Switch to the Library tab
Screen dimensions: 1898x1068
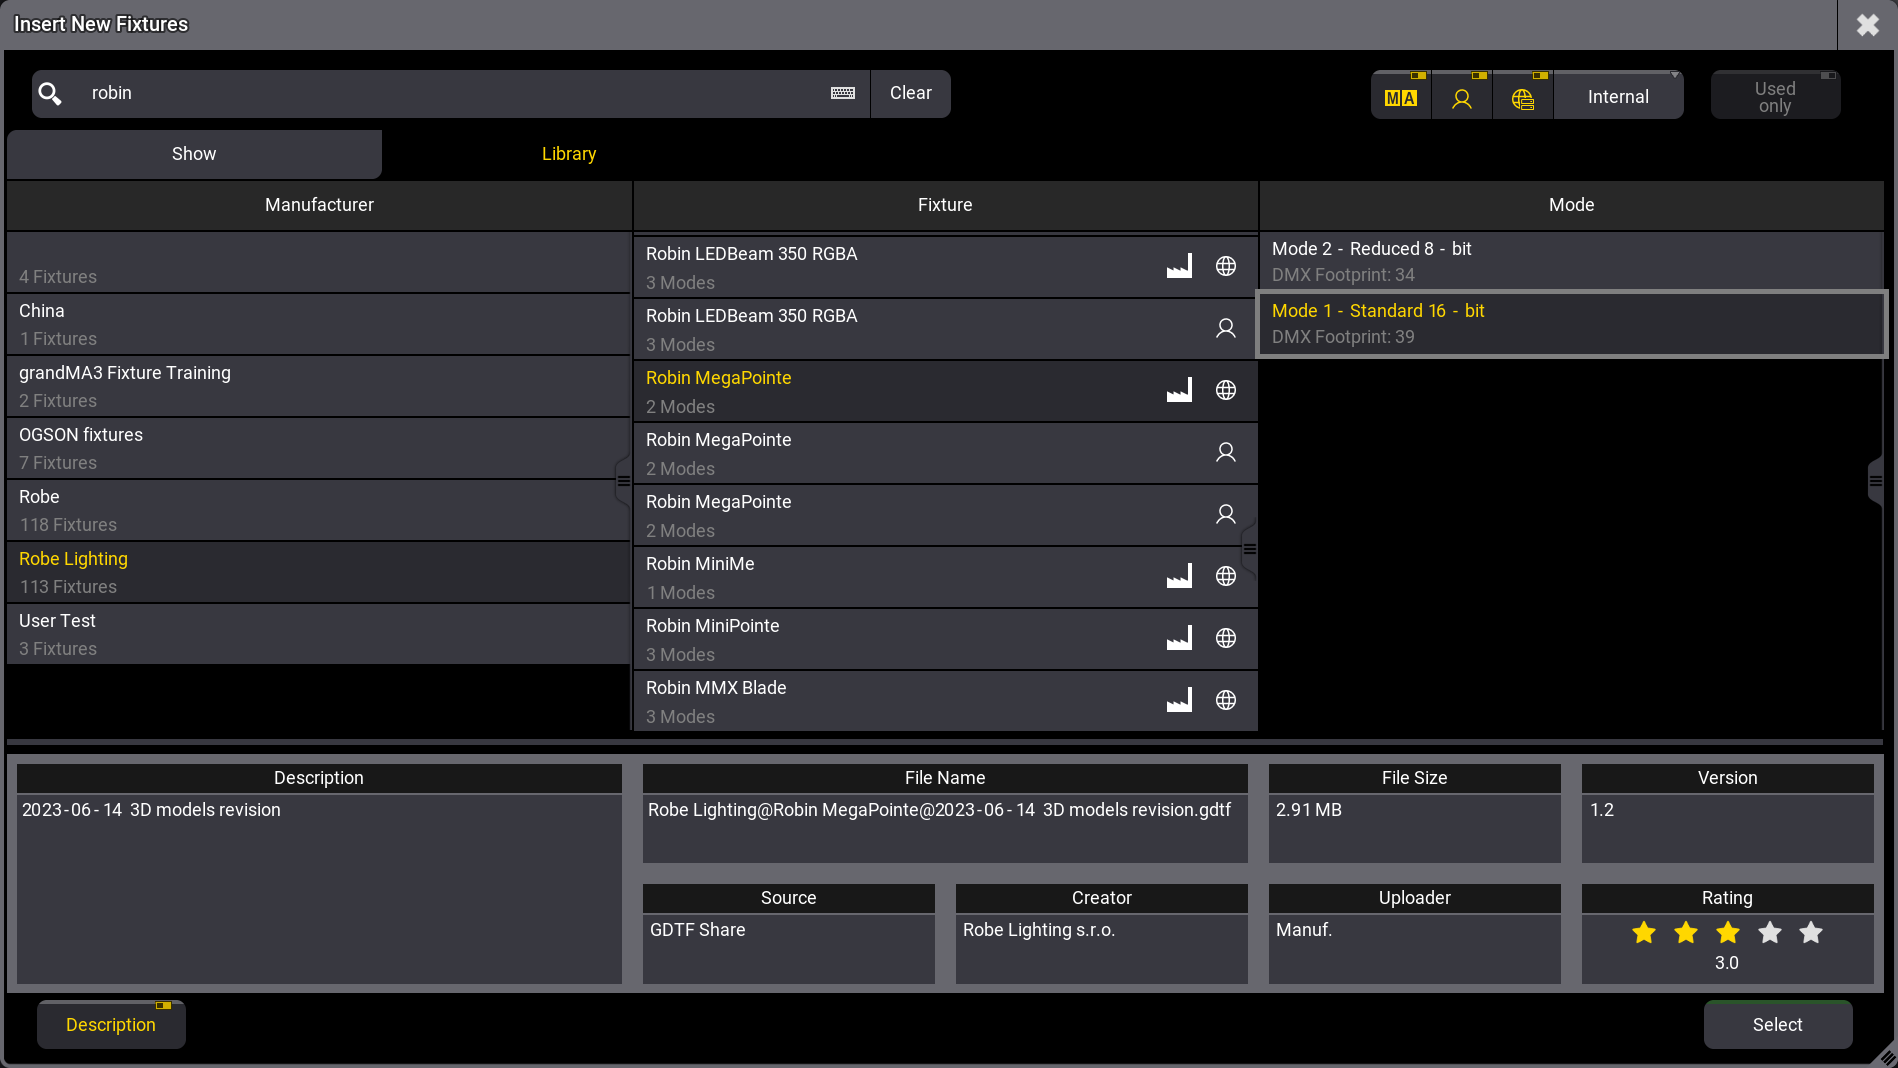click(x=569, y=154)
